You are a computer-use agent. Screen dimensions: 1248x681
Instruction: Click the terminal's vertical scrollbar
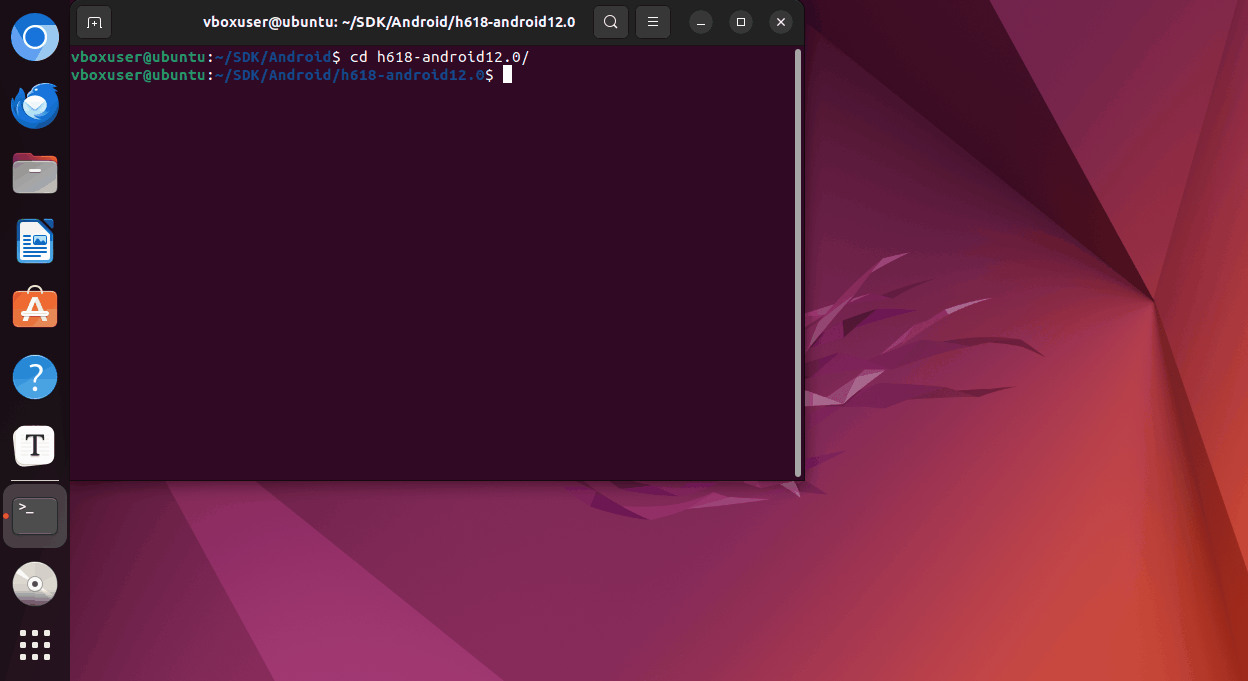[x=797, y=262]
